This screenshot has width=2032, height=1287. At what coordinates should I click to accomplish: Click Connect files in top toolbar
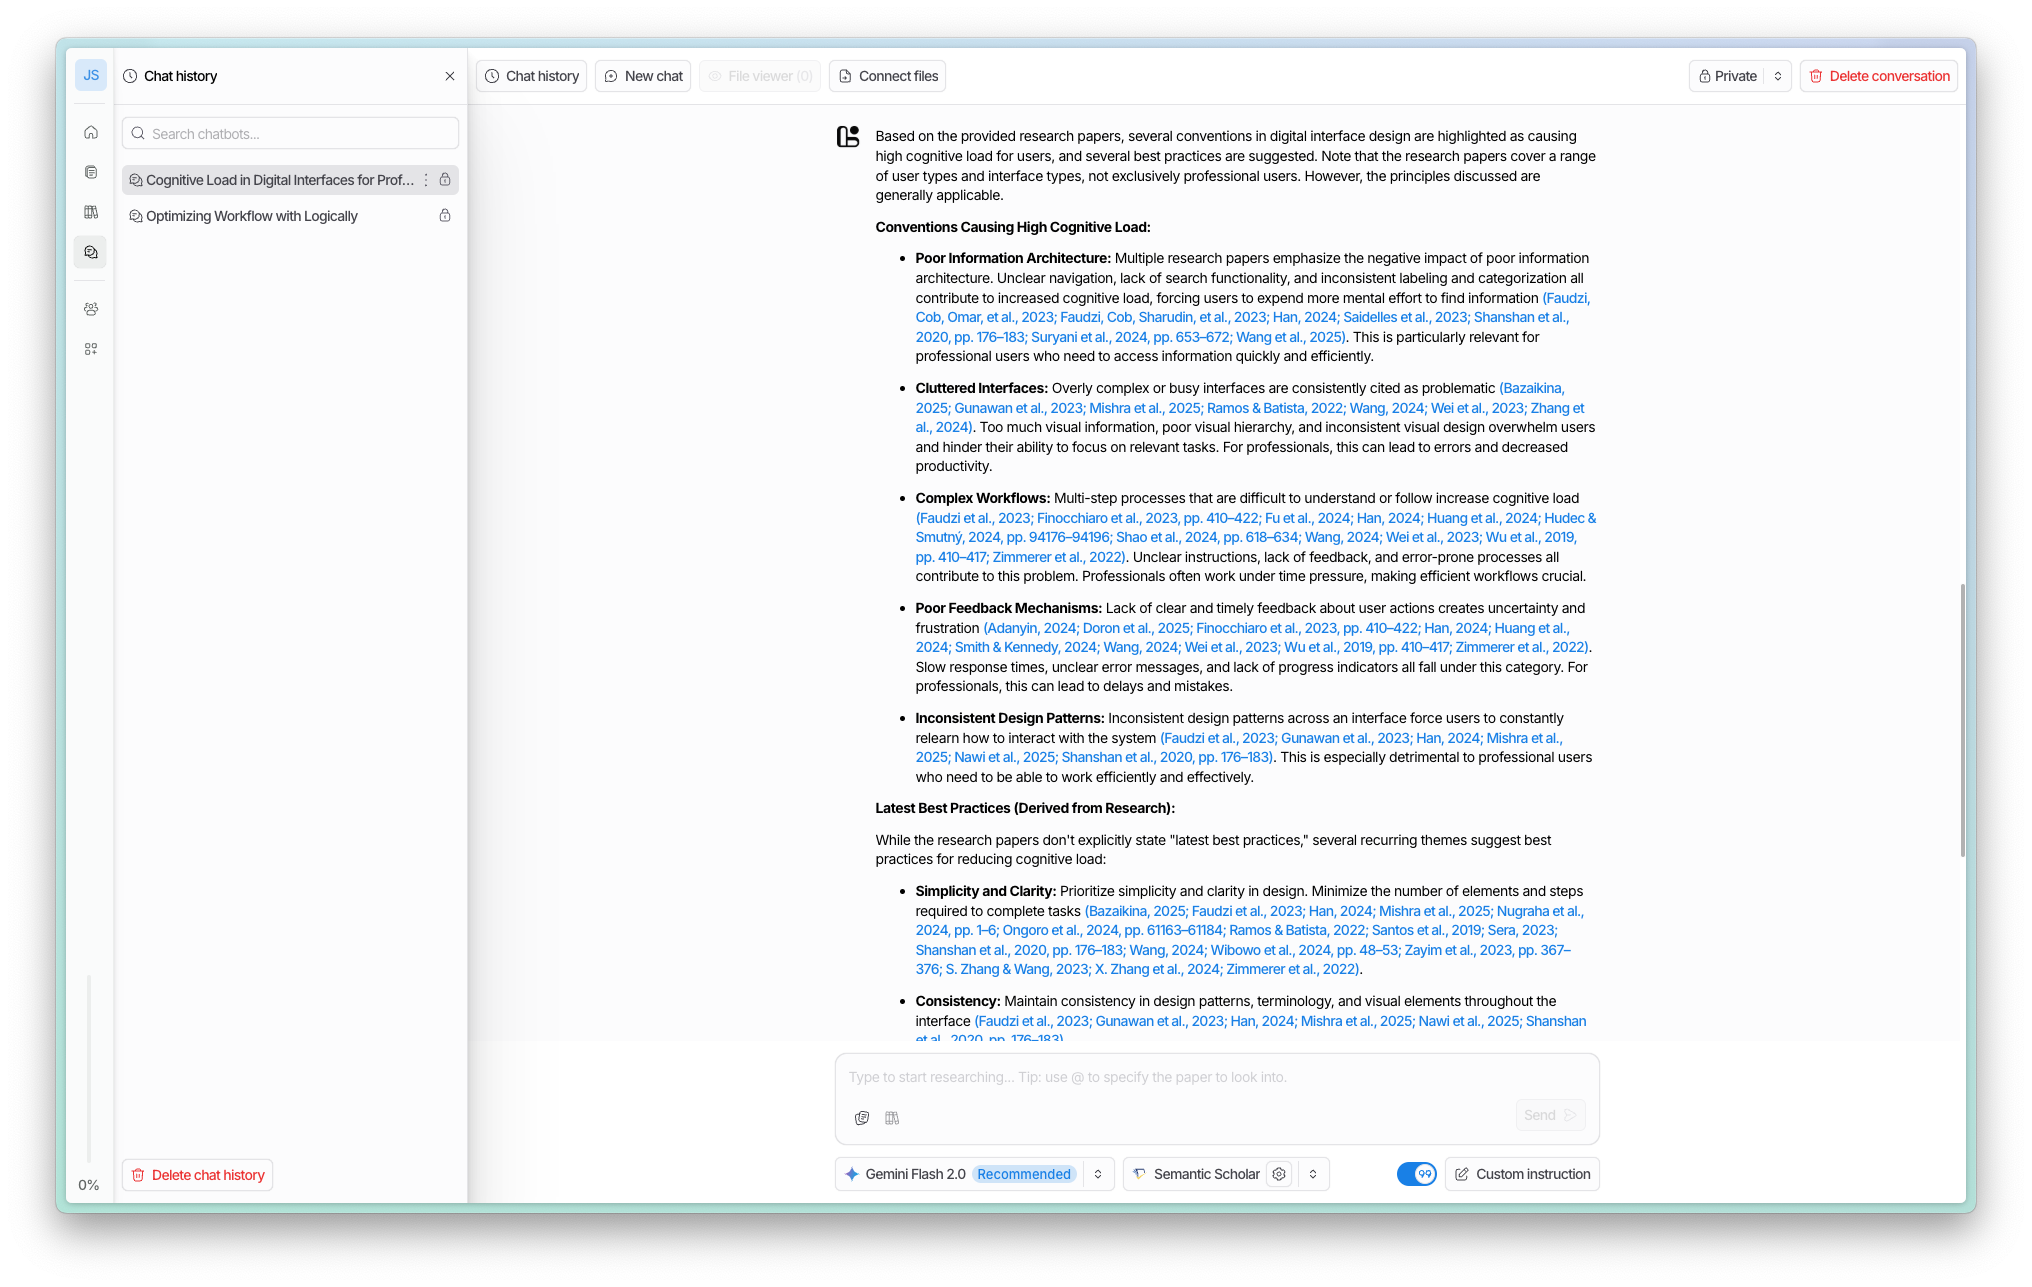pyautogui.click(x=887, y=76)
